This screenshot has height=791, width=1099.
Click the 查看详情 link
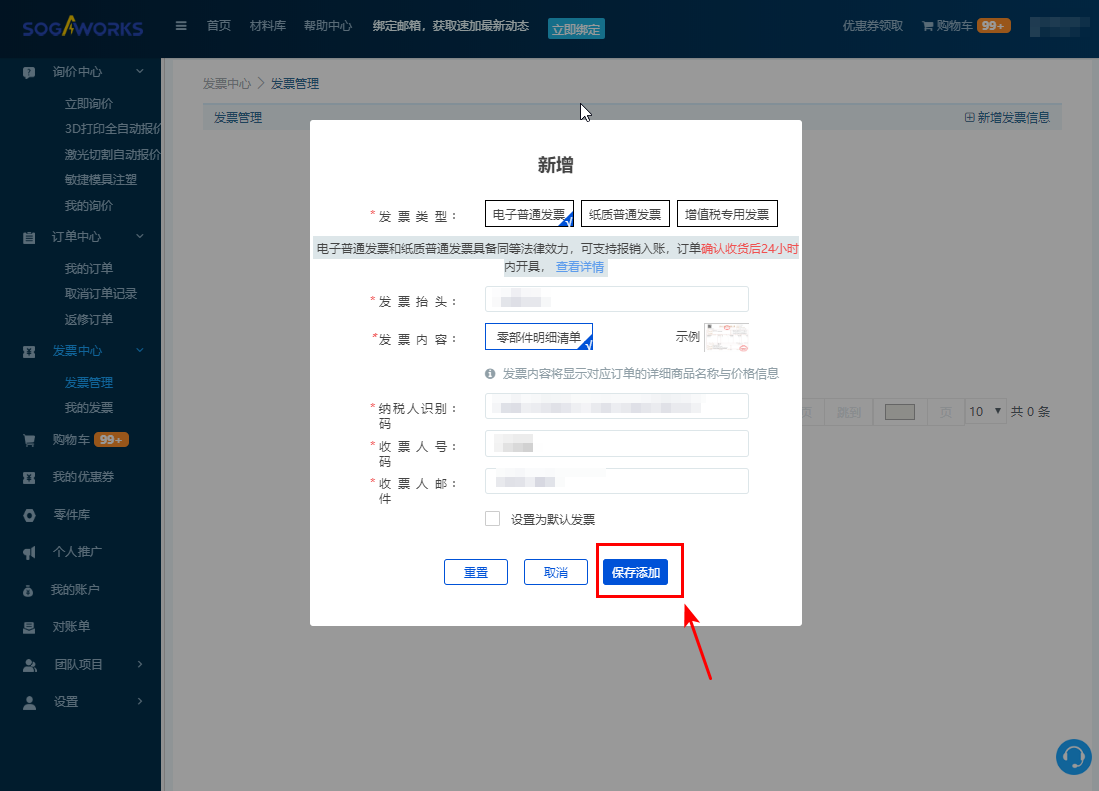click(x=580, y=267)
